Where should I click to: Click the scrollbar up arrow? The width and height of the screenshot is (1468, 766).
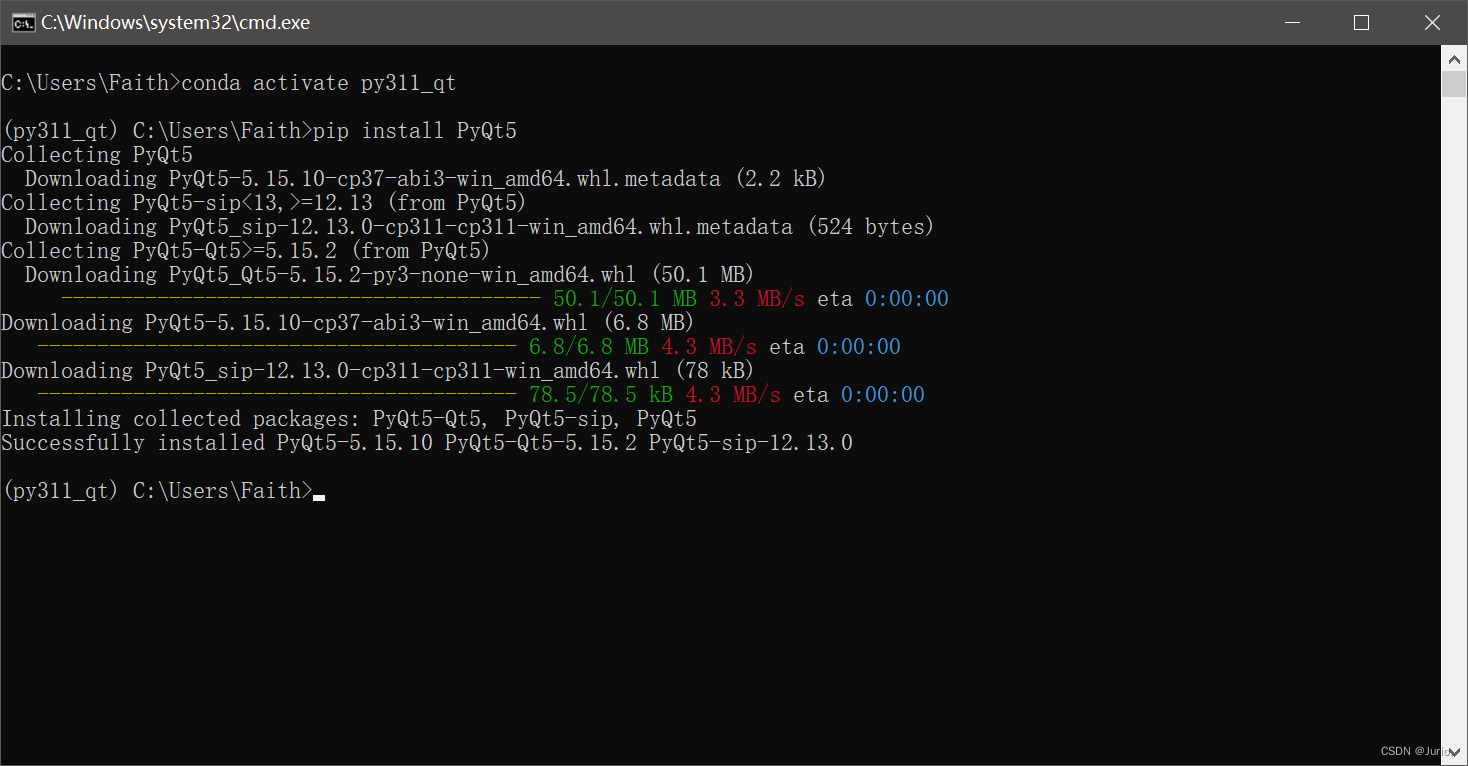pos(1454,59)
